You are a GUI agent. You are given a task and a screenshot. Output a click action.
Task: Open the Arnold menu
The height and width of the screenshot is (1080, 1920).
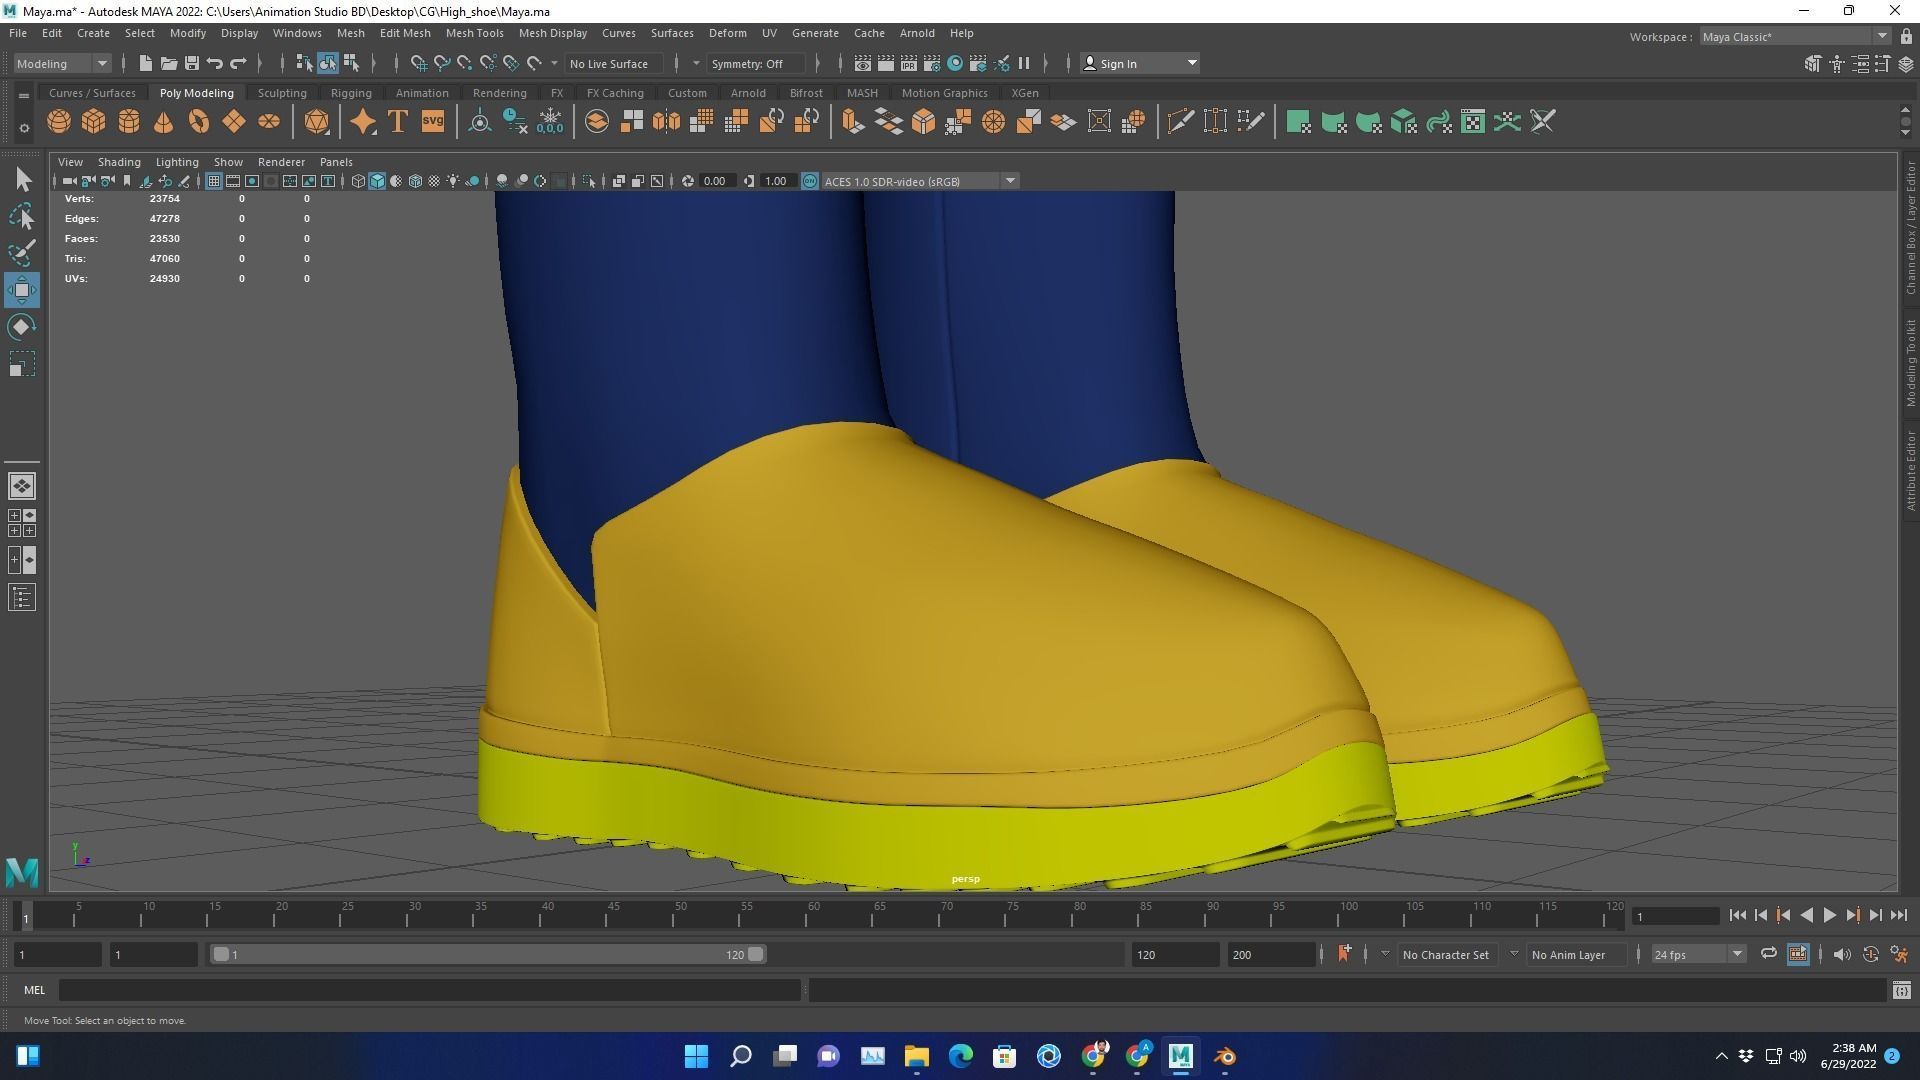pos(916,33)
